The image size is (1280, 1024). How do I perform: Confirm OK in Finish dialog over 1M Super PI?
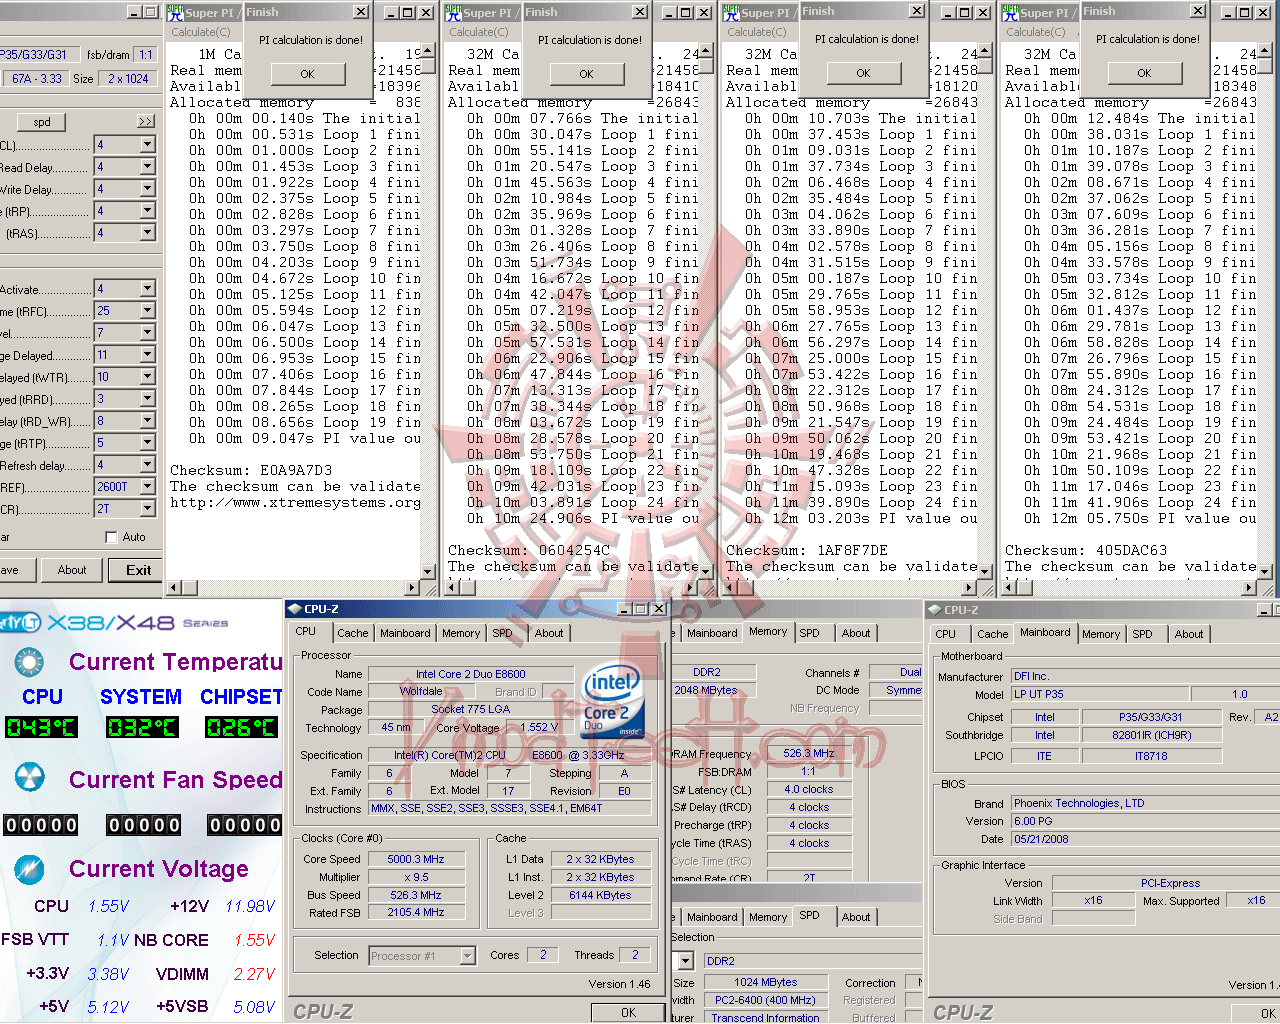coord(307,74)
